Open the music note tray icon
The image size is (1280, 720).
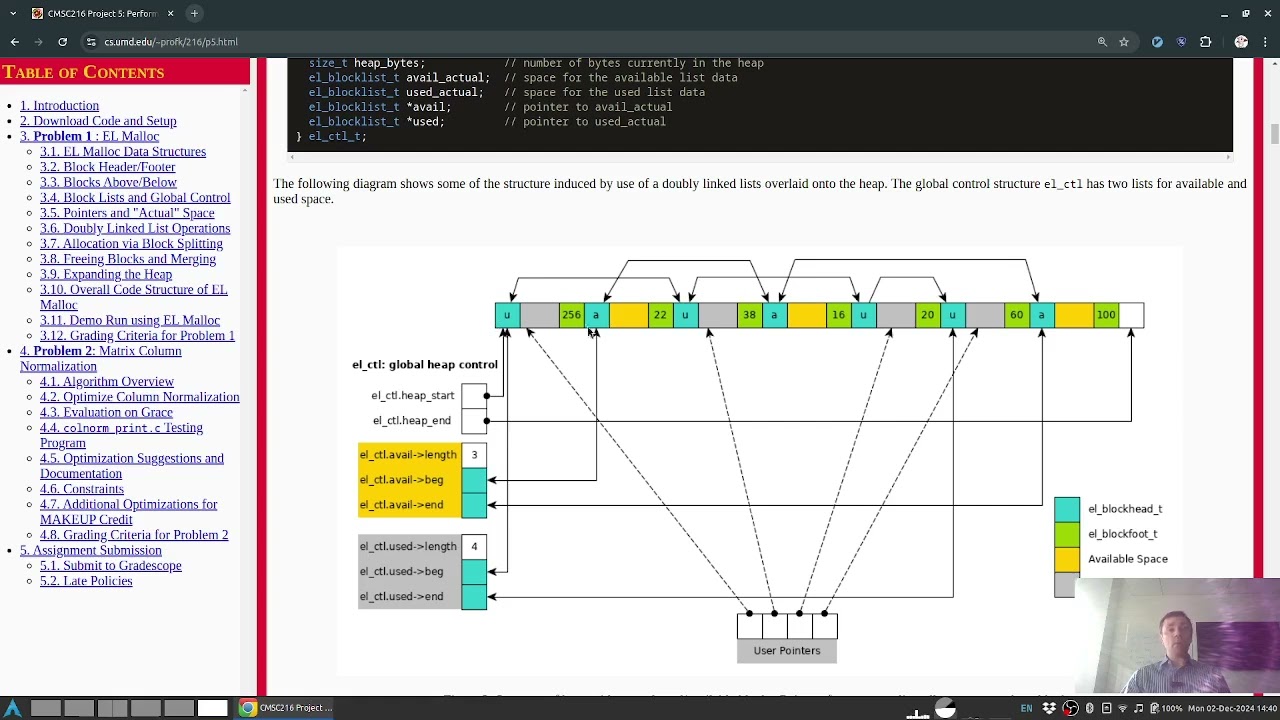click(1138, 708)
